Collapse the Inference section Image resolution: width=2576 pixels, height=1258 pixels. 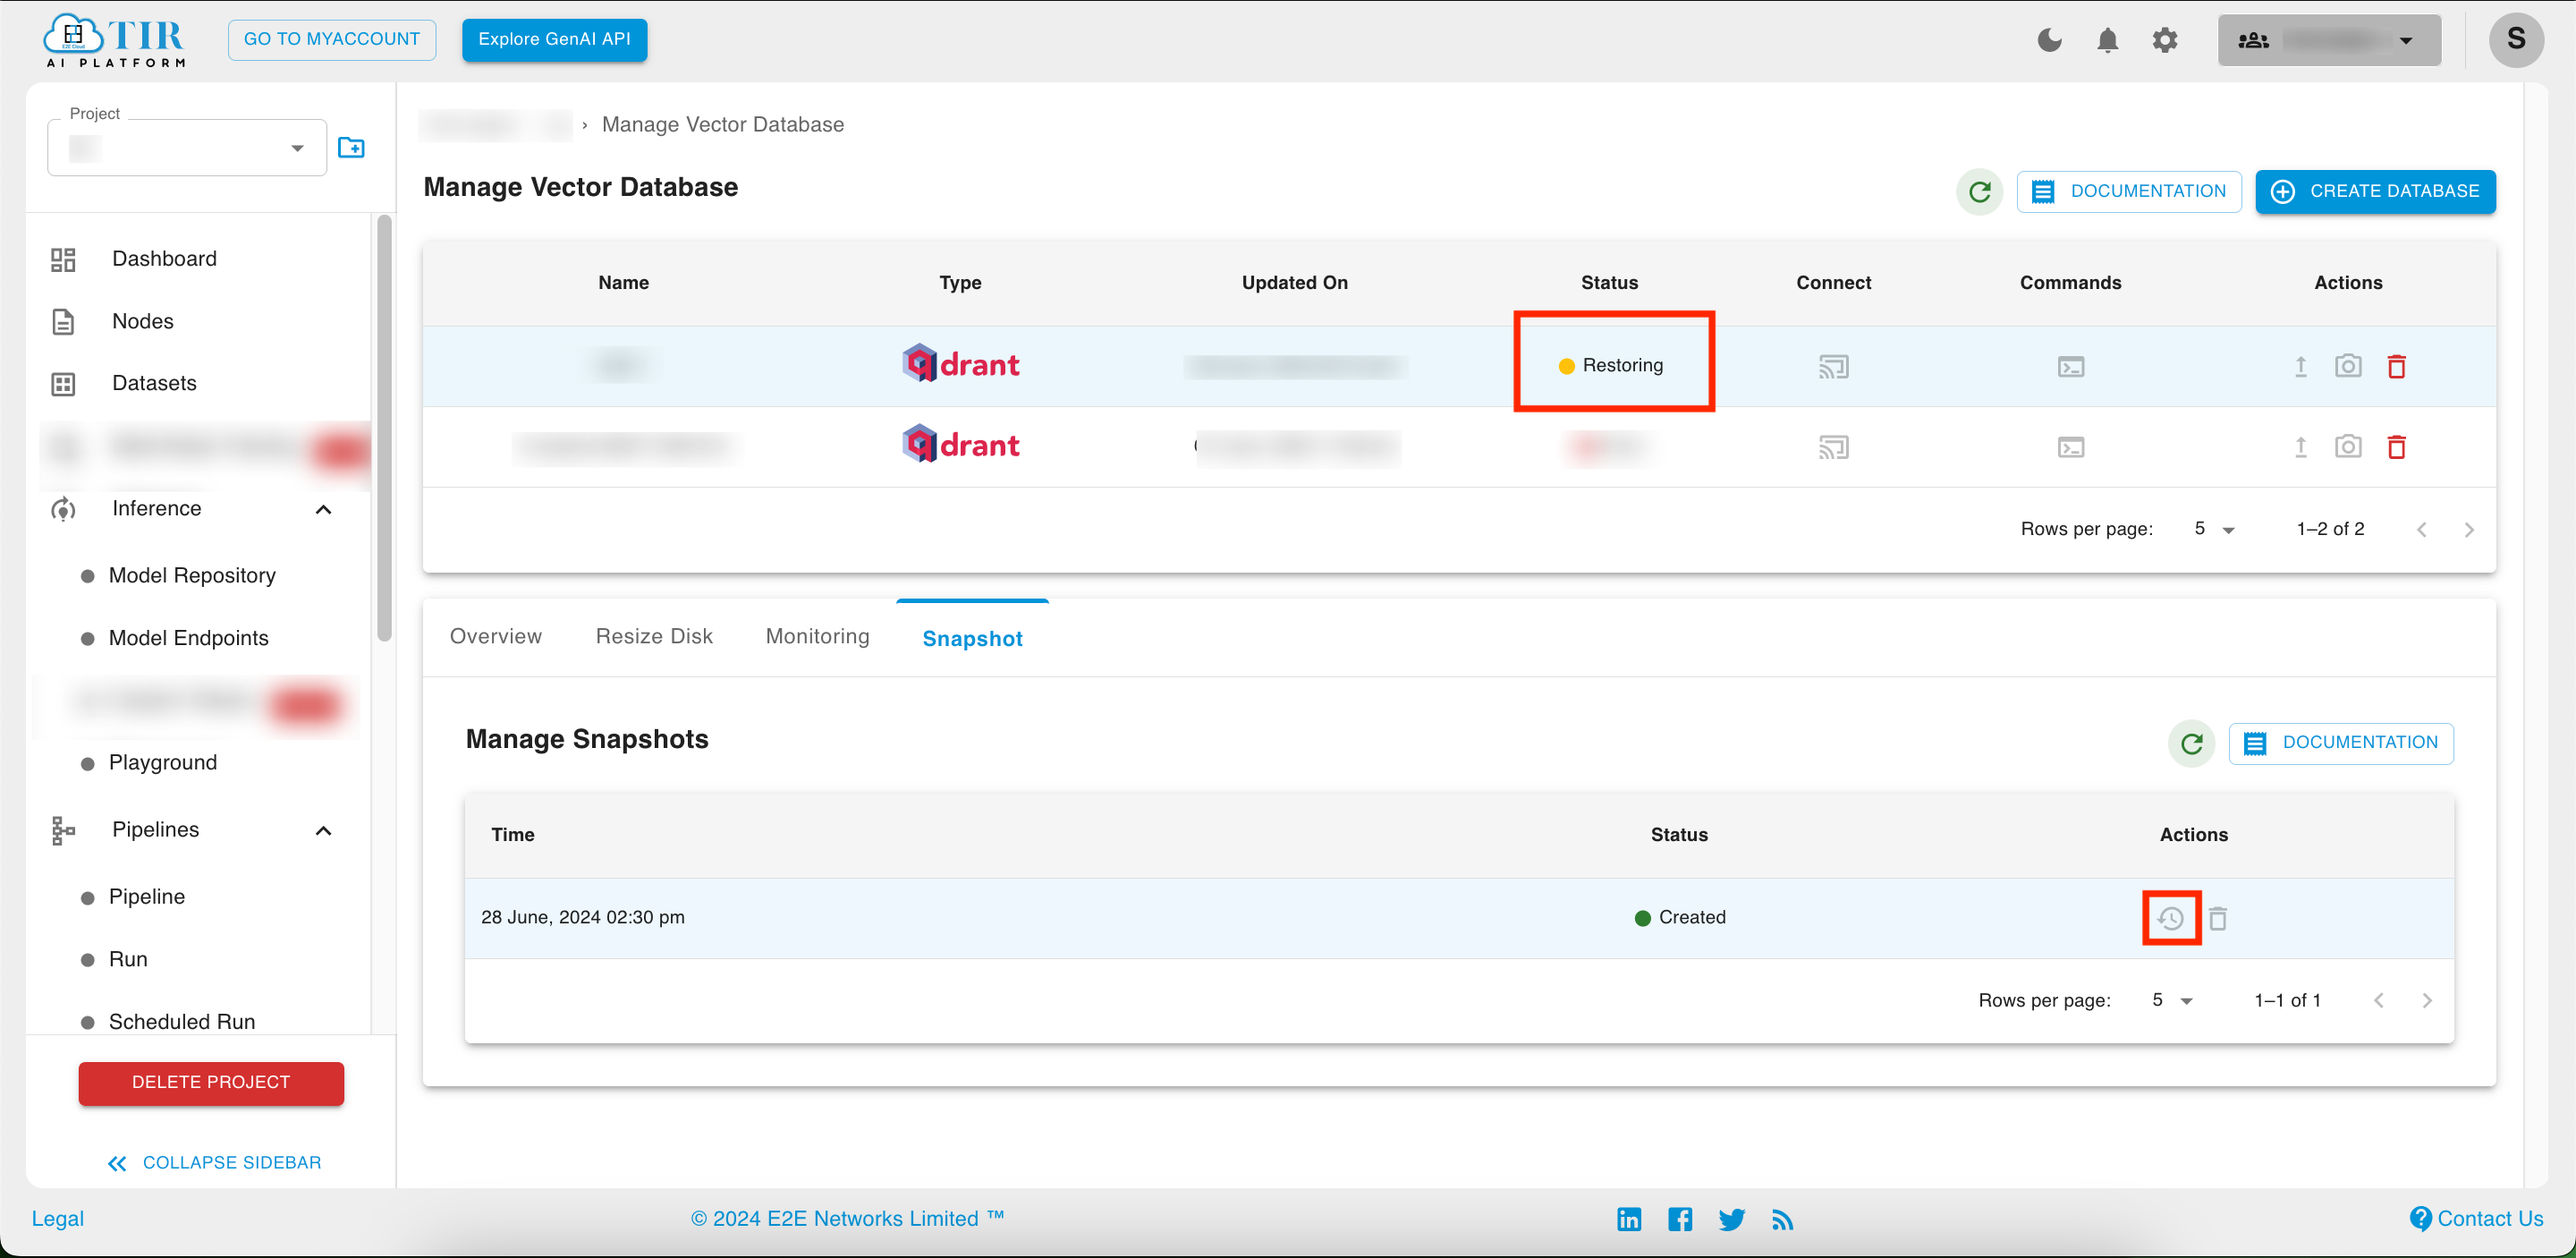click(x=323, y=510)
